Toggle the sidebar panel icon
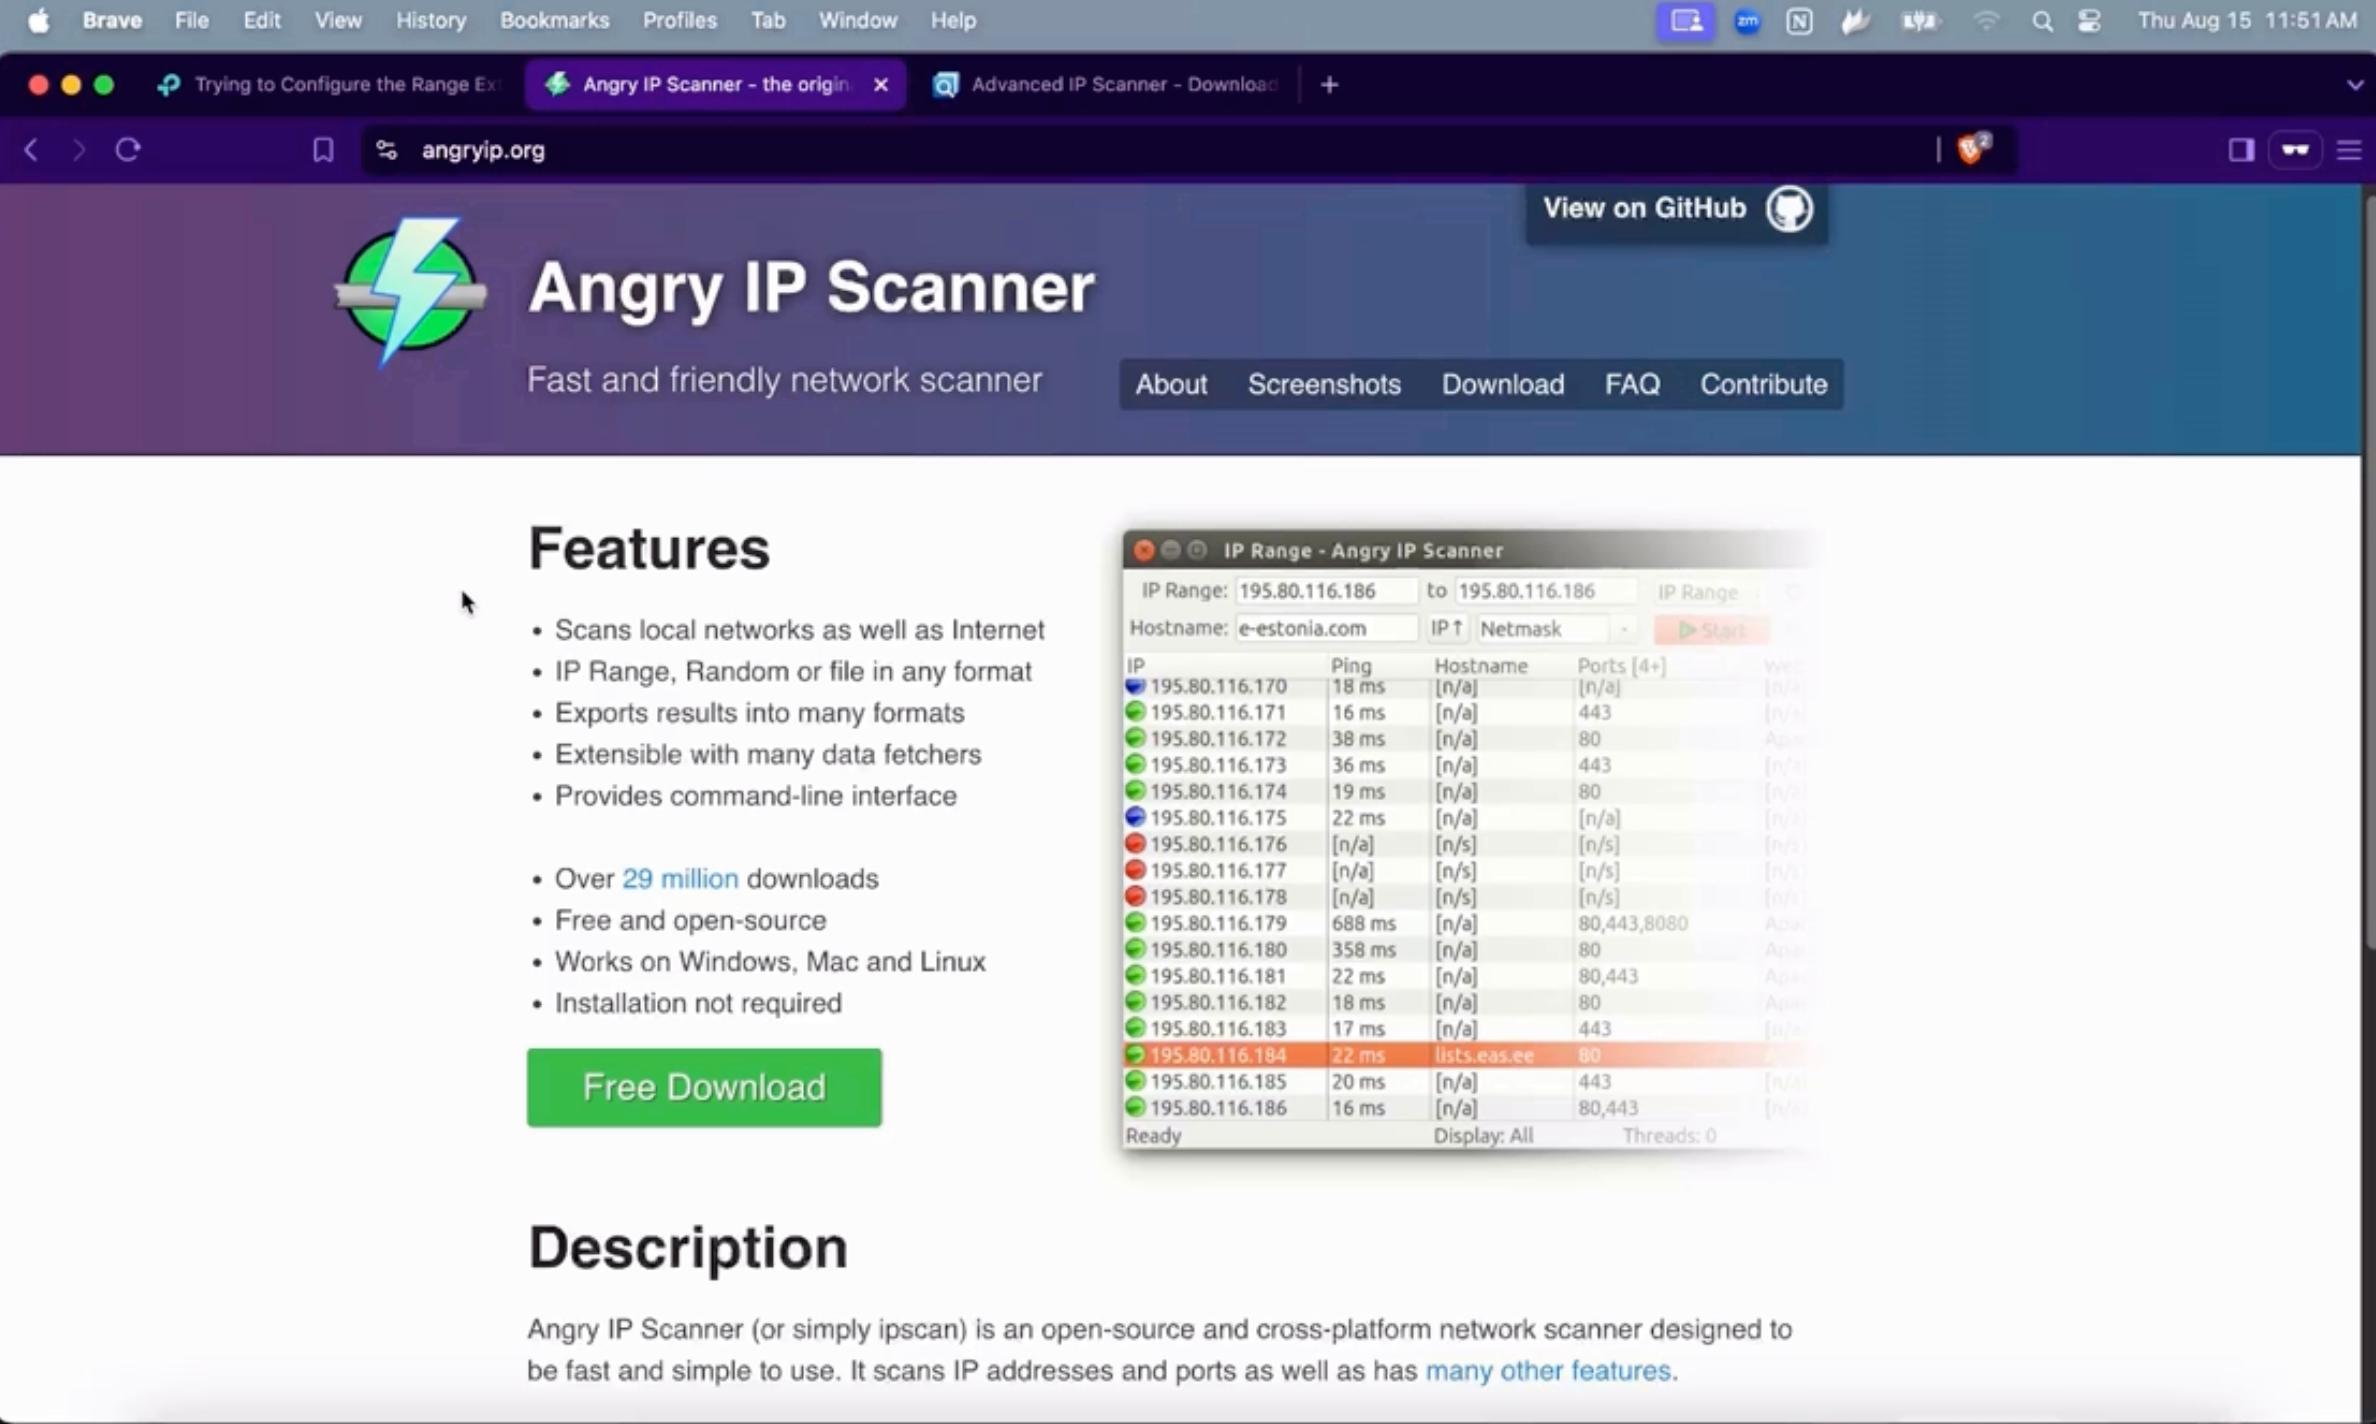 (x=2240, y=150)
